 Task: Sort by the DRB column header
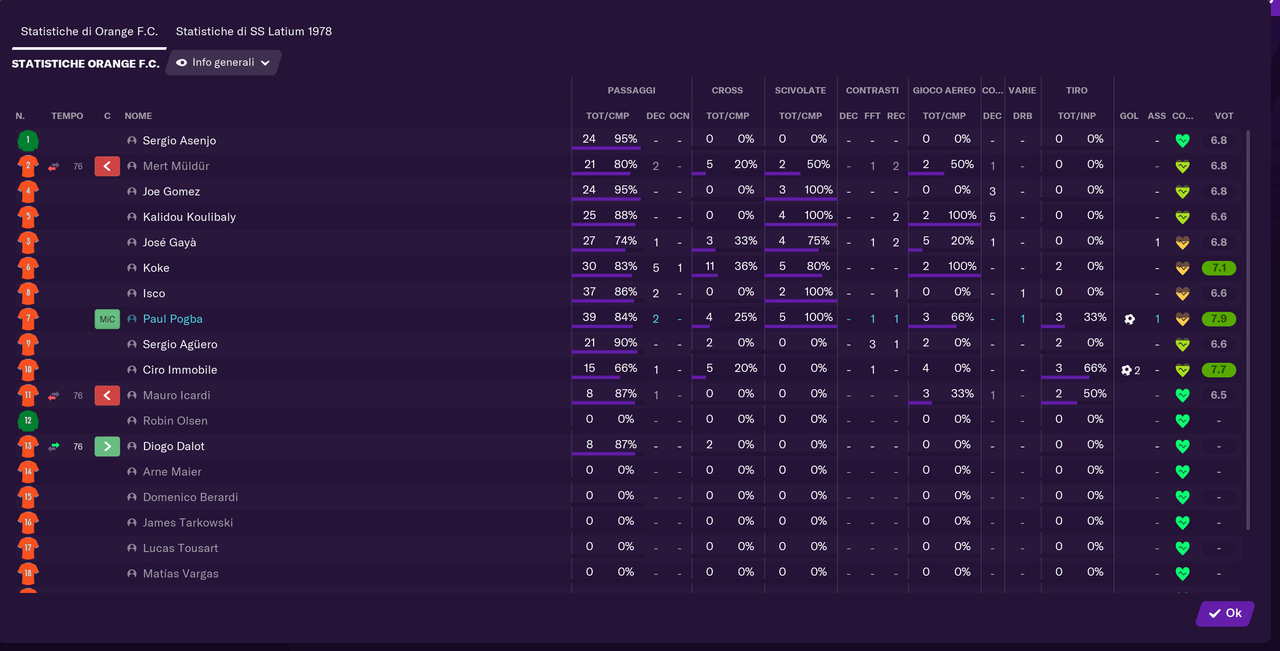1022,116
